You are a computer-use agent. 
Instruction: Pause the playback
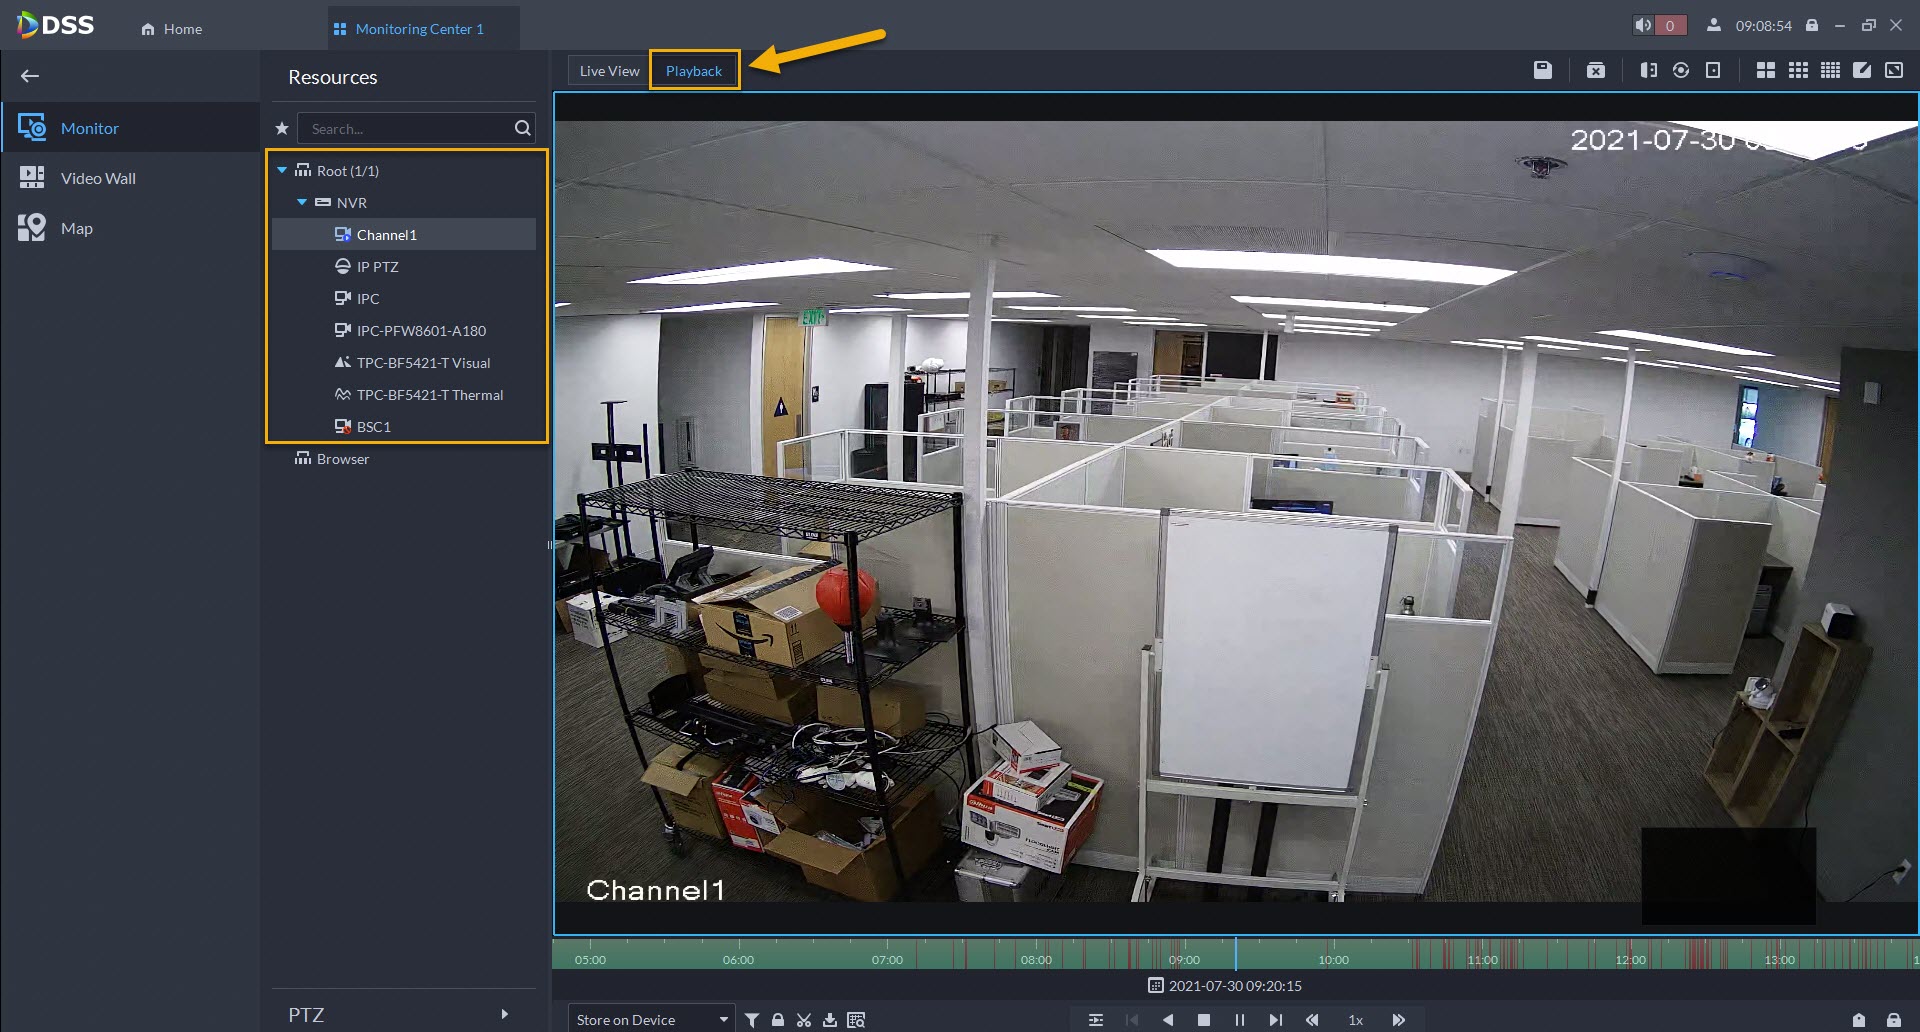pyautogui.click(x=1240, y=1020)
